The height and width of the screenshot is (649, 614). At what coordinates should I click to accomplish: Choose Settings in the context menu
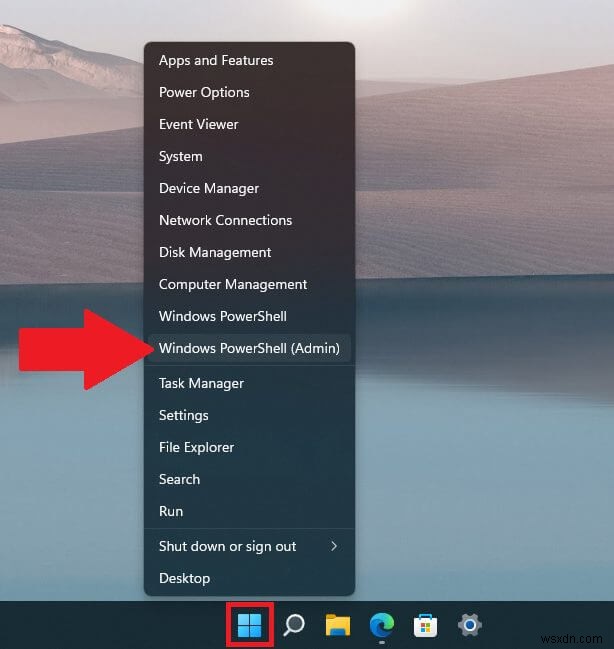point(249,415)
